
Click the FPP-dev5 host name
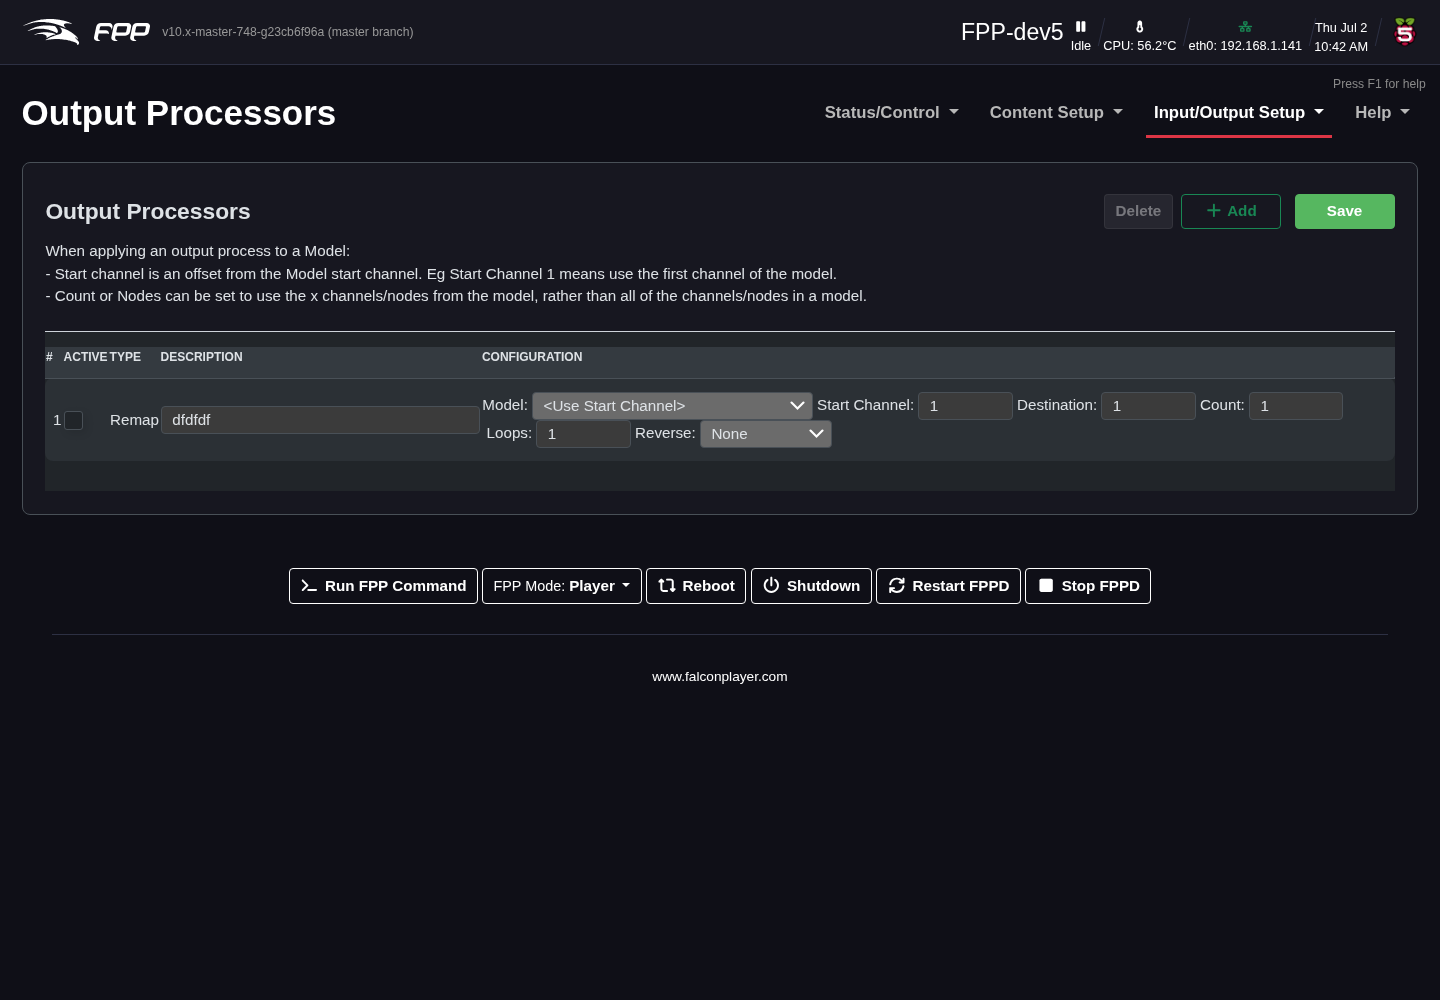point(1012,32)
